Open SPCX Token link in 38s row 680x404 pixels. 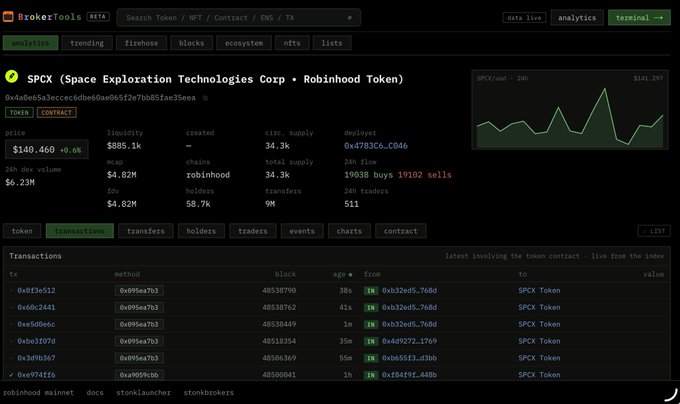tap(539, 291)
